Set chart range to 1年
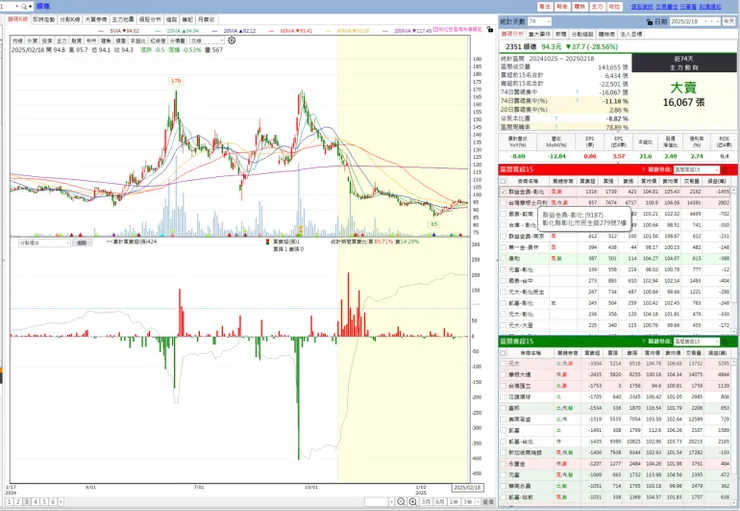The width and height of the screenshot is (740, 511). point(454,502)
